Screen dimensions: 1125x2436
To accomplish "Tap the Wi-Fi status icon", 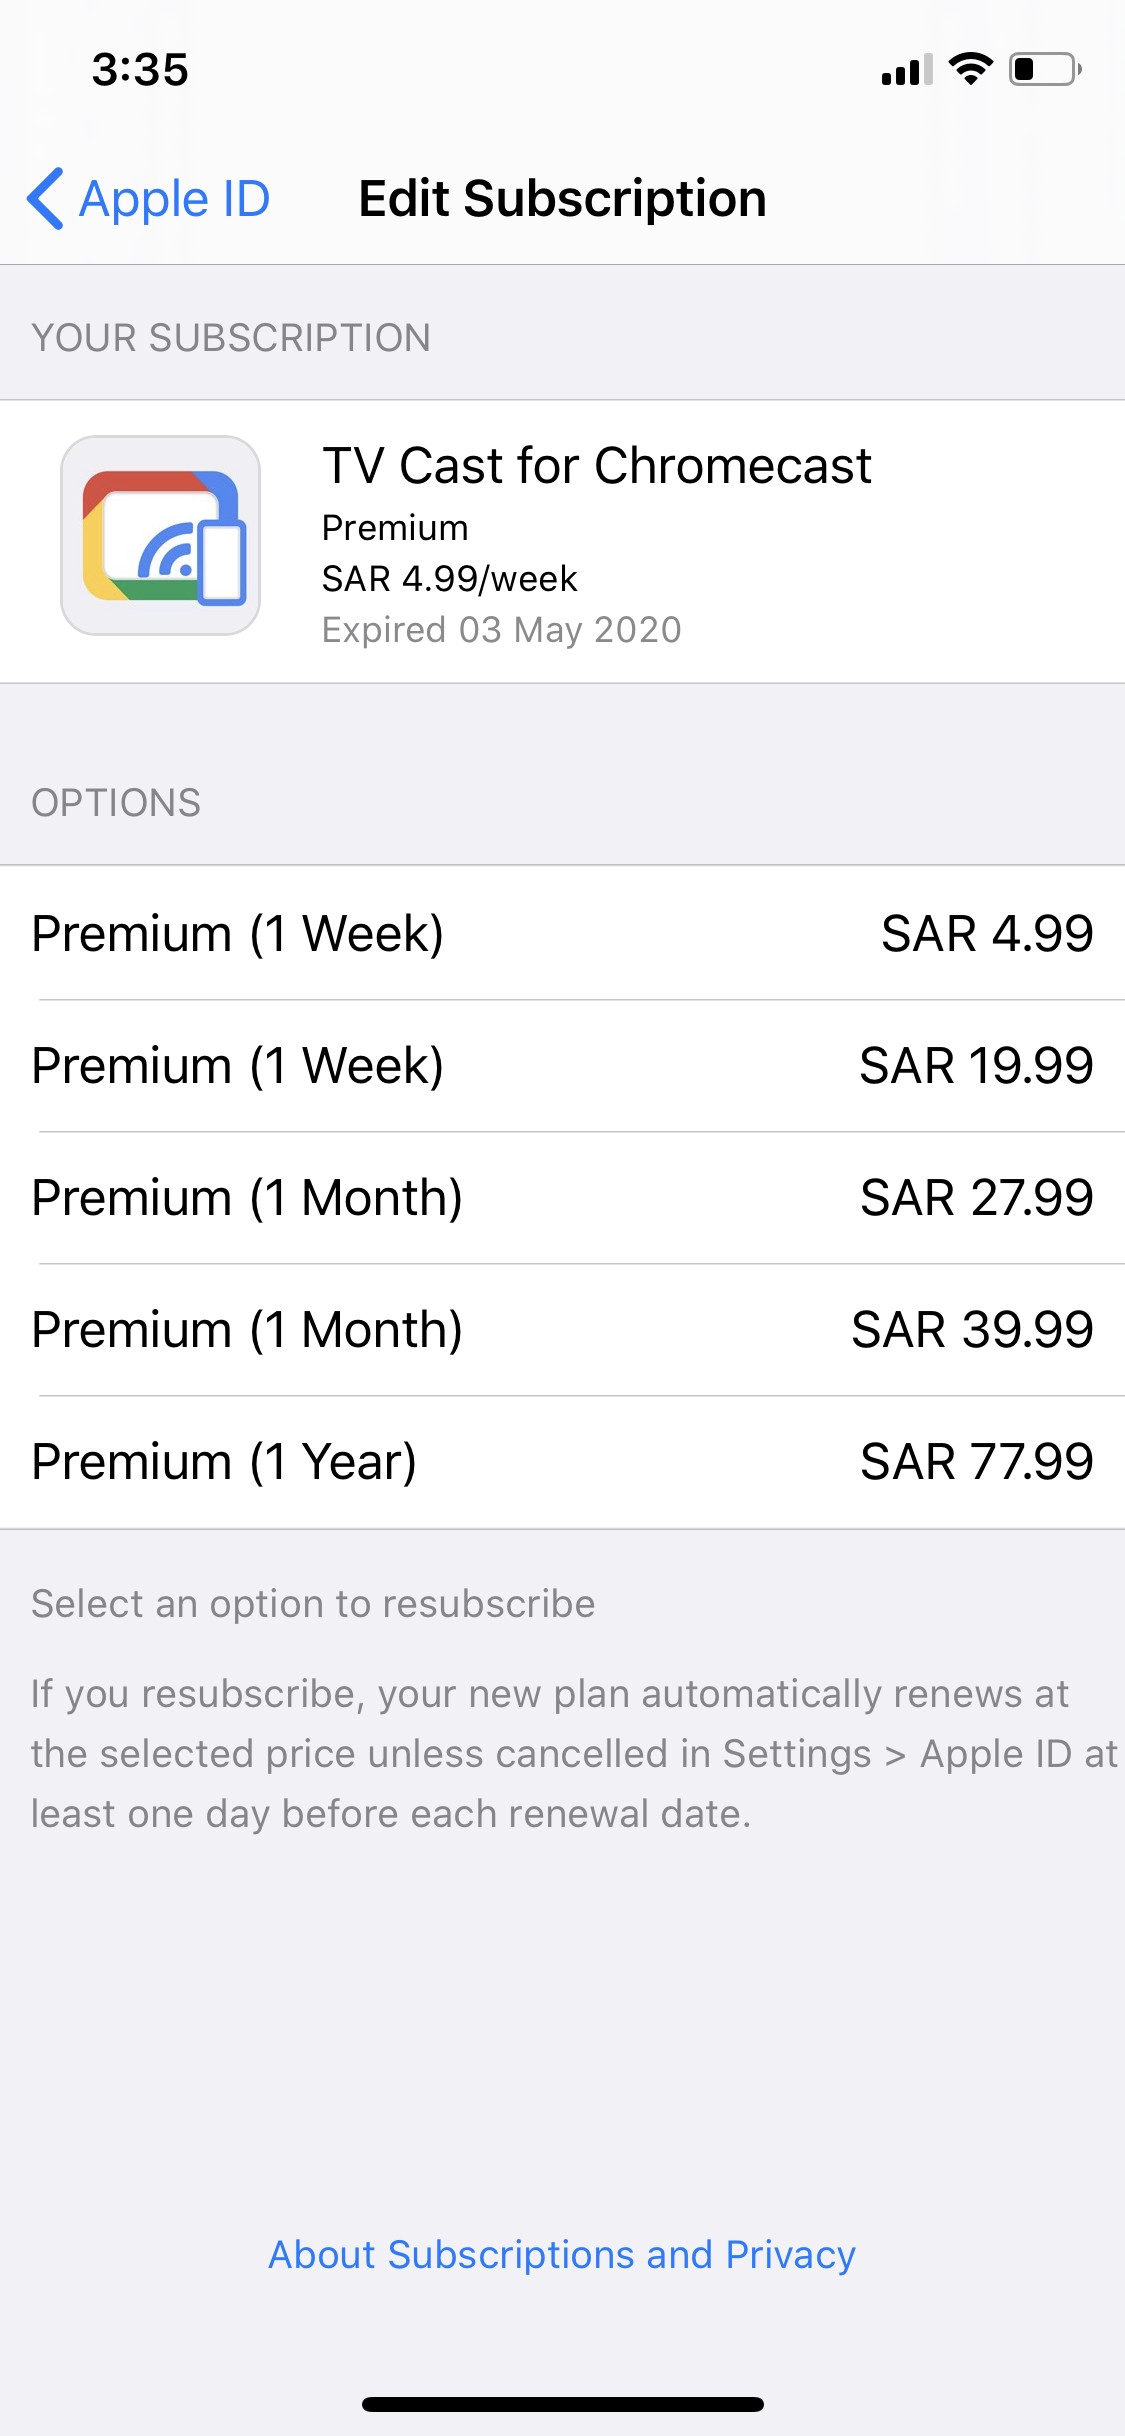I will (969, 69).
